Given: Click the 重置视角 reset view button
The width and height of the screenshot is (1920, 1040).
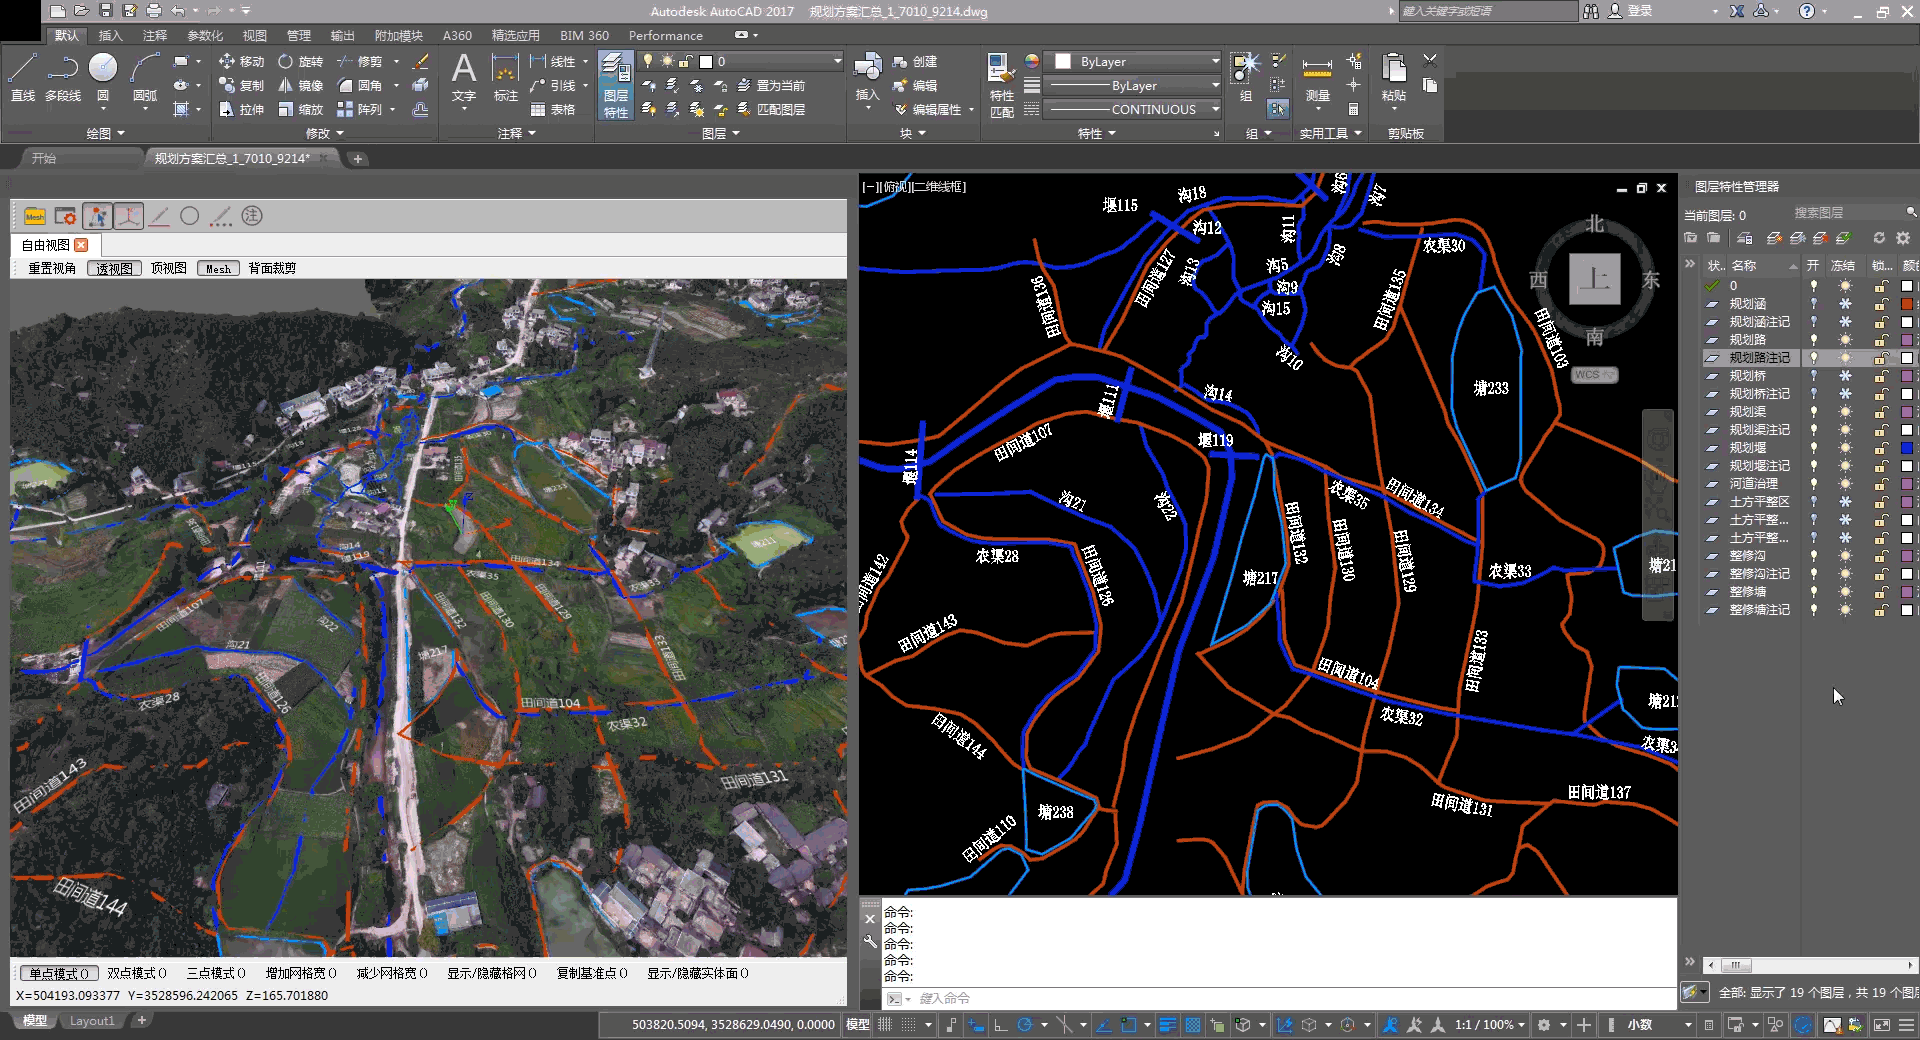Looking at the screenshot, I should coord(52,268).
